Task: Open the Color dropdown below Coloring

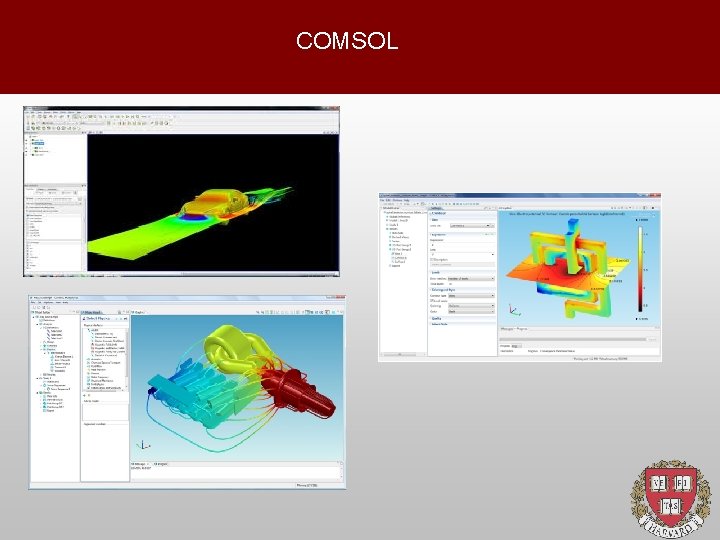Action: click(472, 312)
